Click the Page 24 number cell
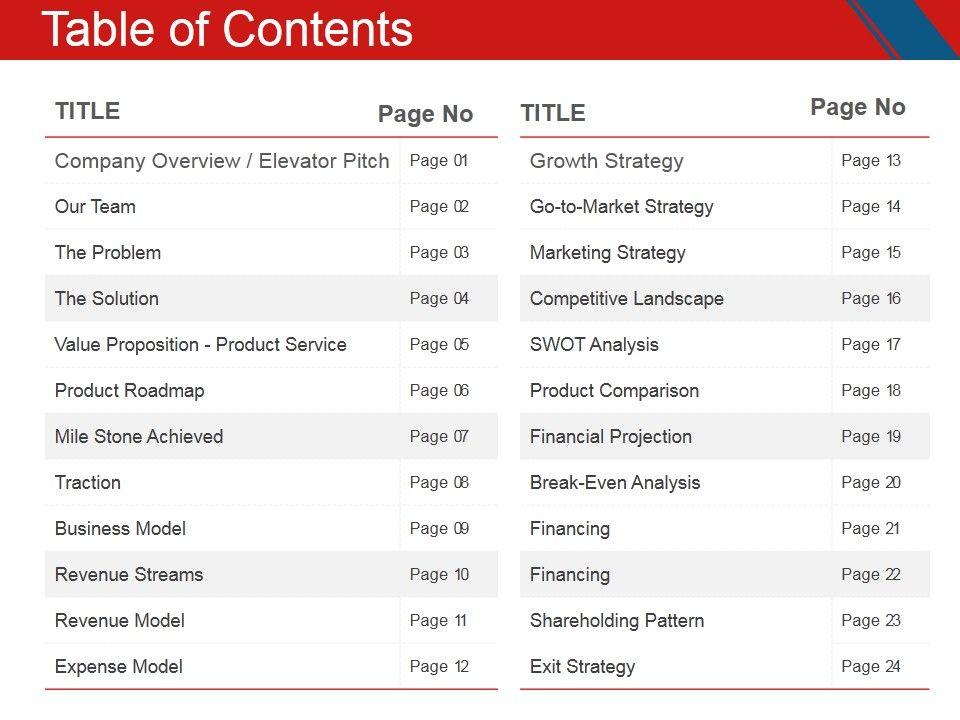 click(x=871, y=667)
